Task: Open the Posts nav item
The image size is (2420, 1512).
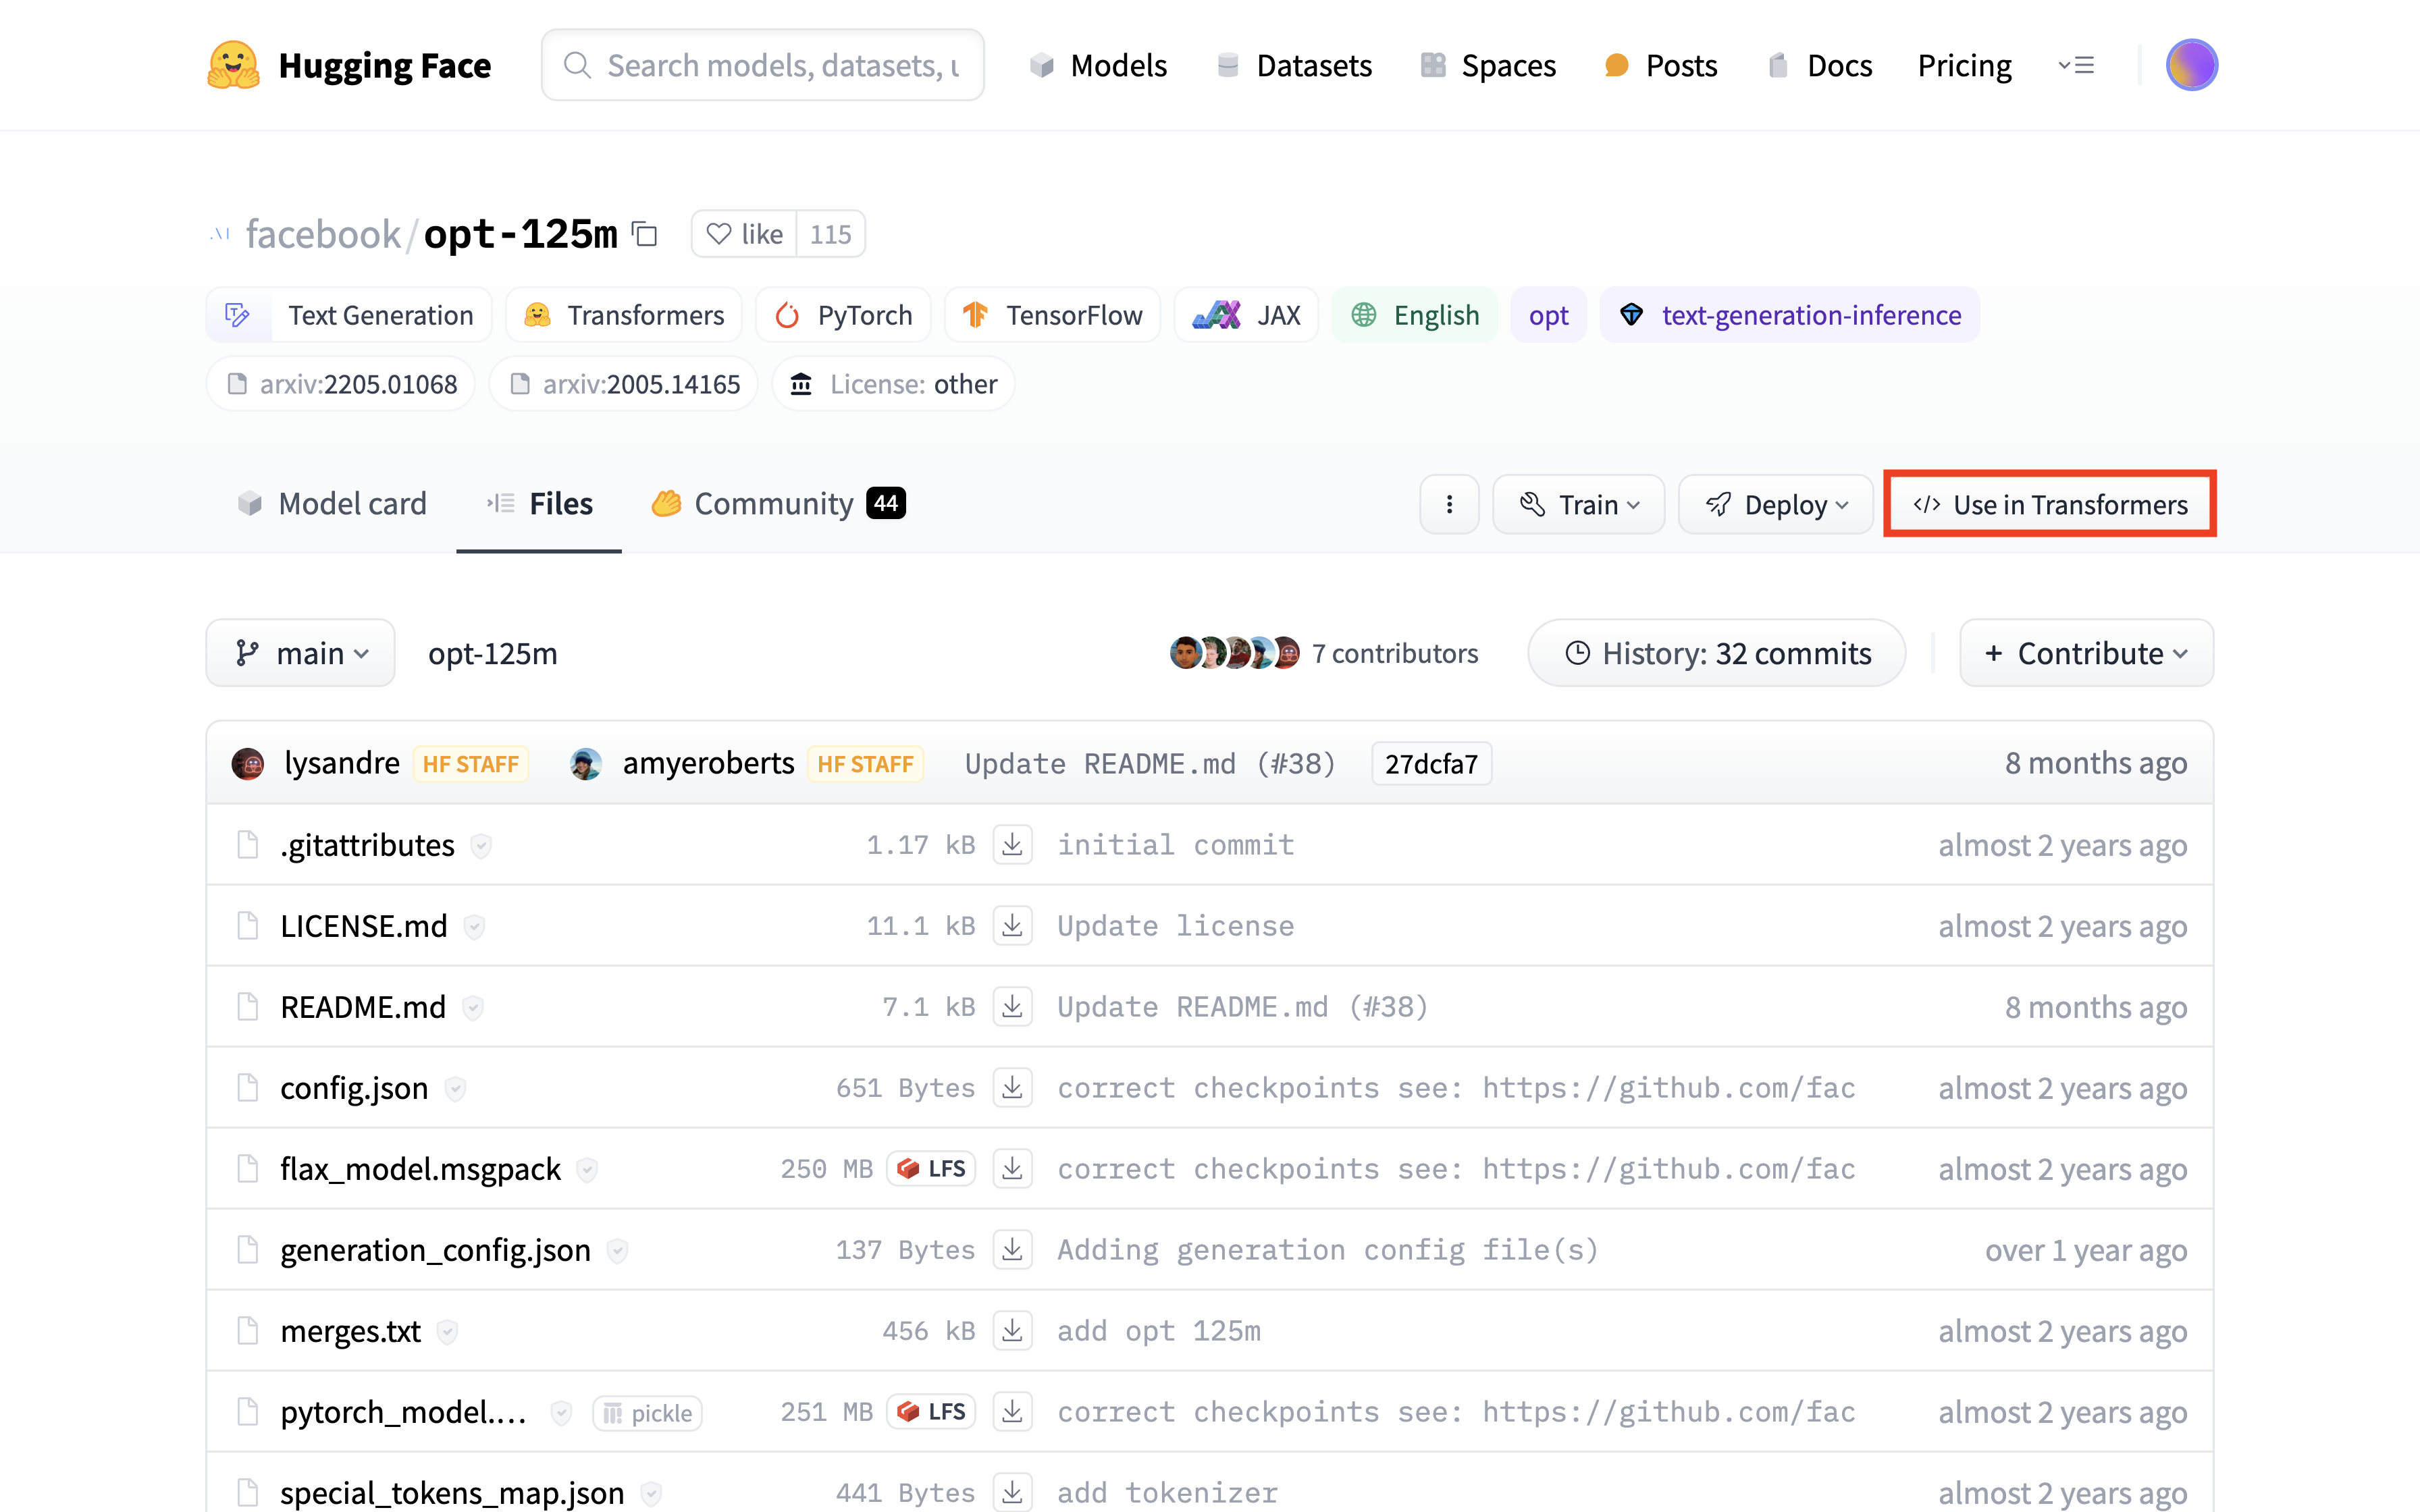Action: point(1661,65)
